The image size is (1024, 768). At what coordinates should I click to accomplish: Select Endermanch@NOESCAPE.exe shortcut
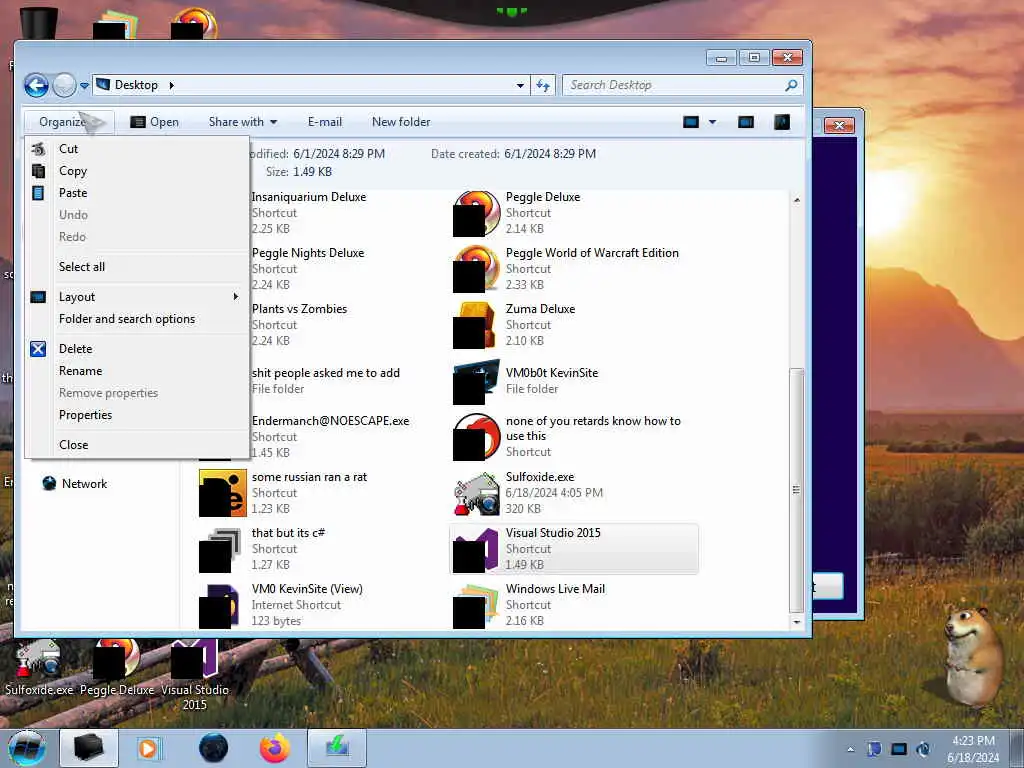[x=330, y=437]
